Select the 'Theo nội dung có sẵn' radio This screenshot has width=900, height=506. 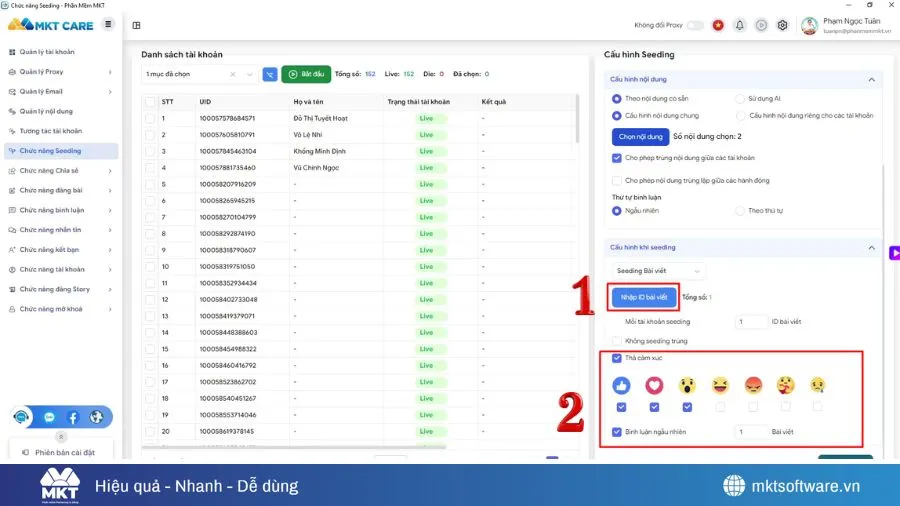click(x=616, y=99)
